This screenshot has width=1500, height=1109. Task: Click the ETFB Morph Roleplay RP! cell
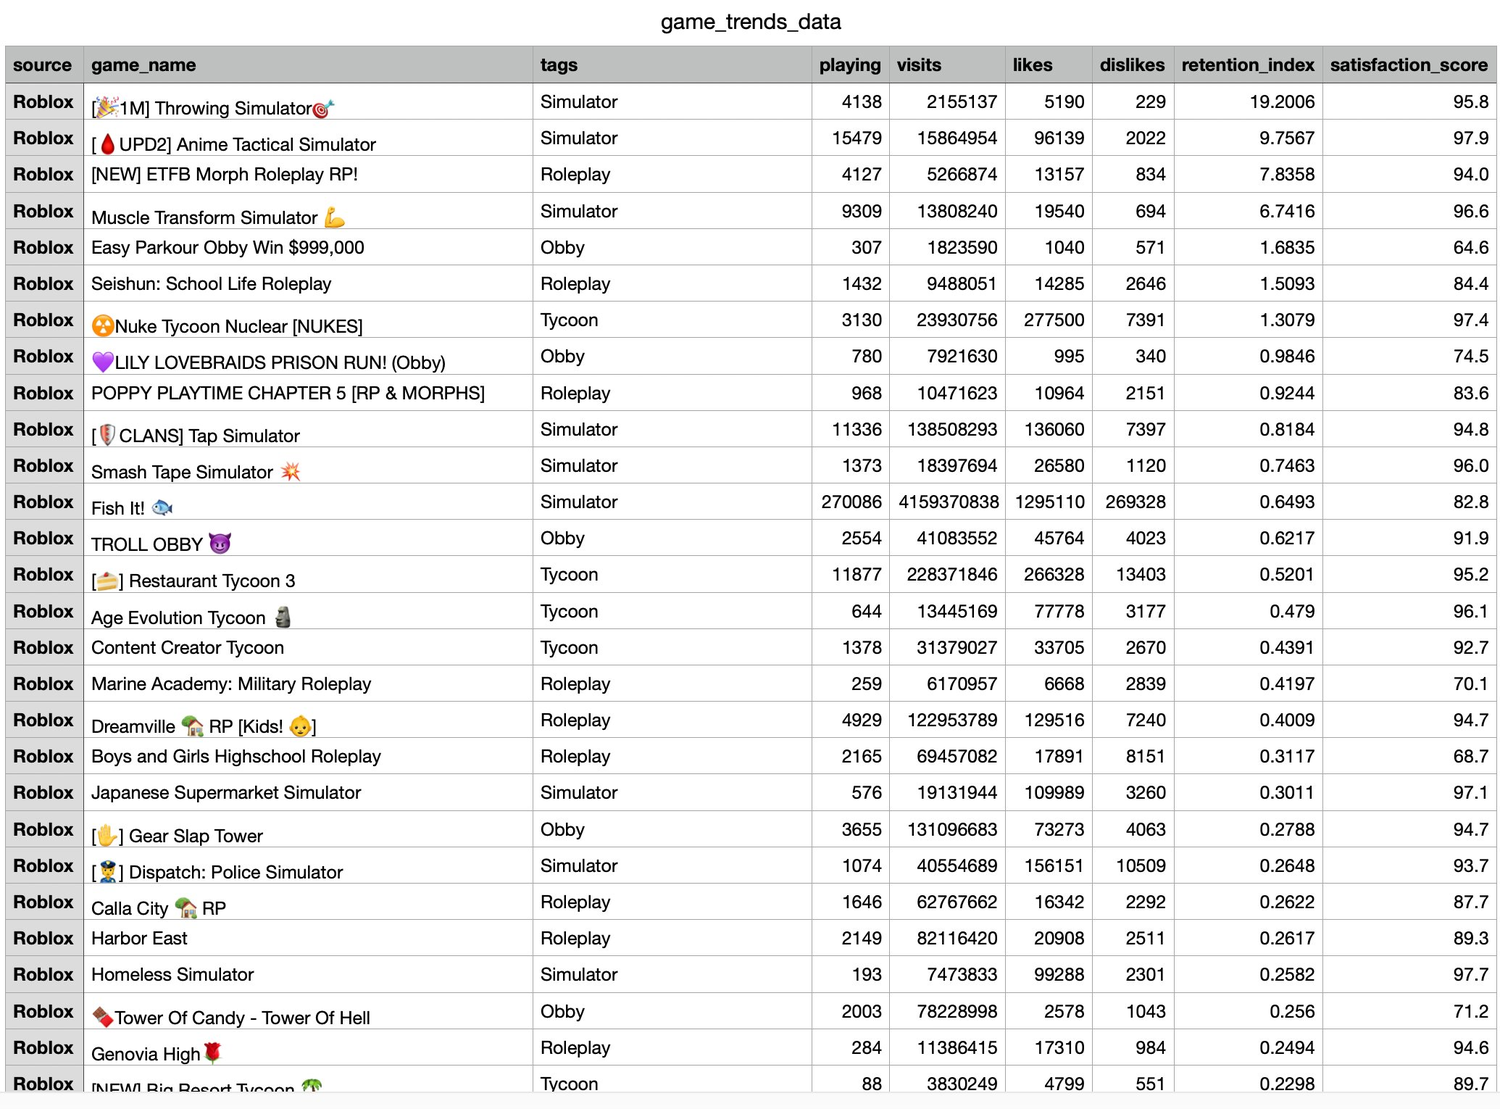click(308, 174)
